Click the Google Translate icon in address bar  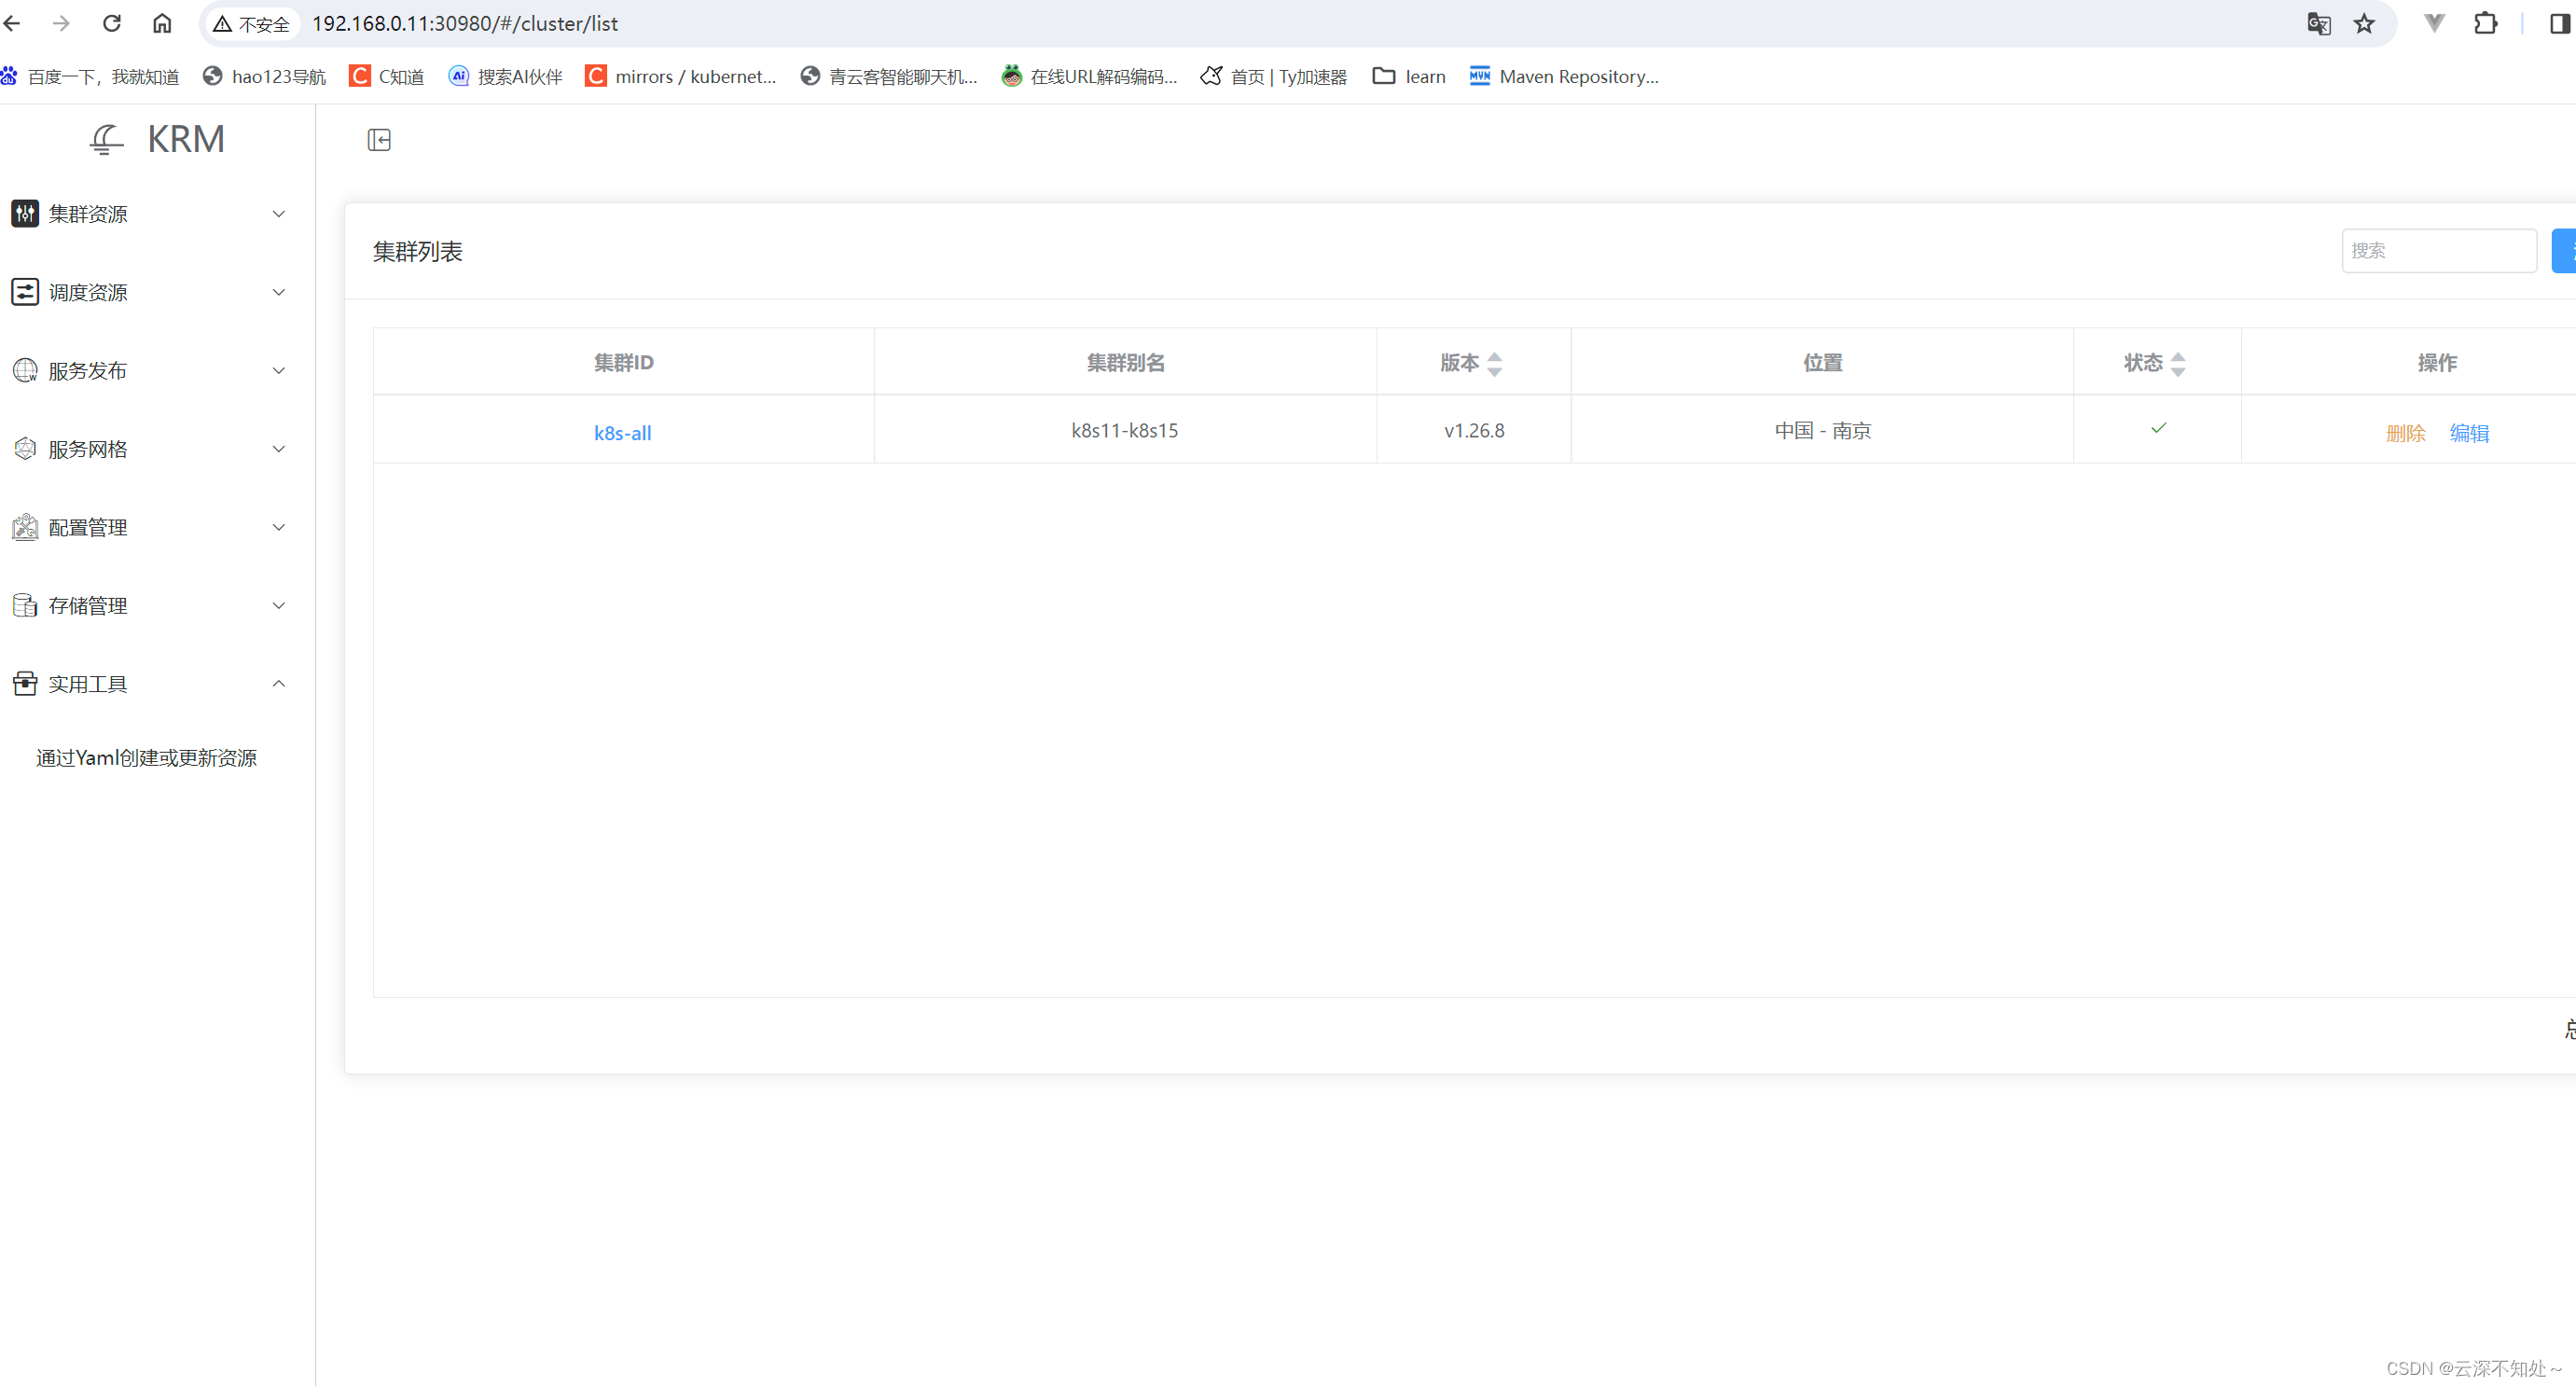tap(2319, 24)
